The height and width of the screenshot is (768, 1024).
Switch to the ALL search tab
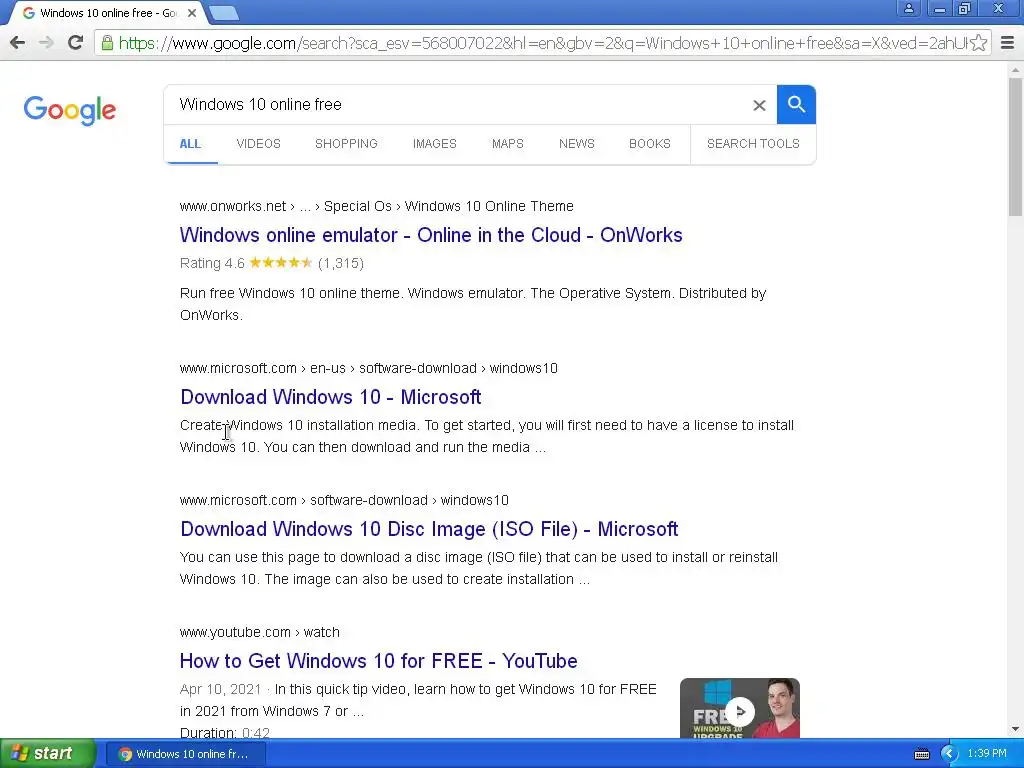pos(190,144)
